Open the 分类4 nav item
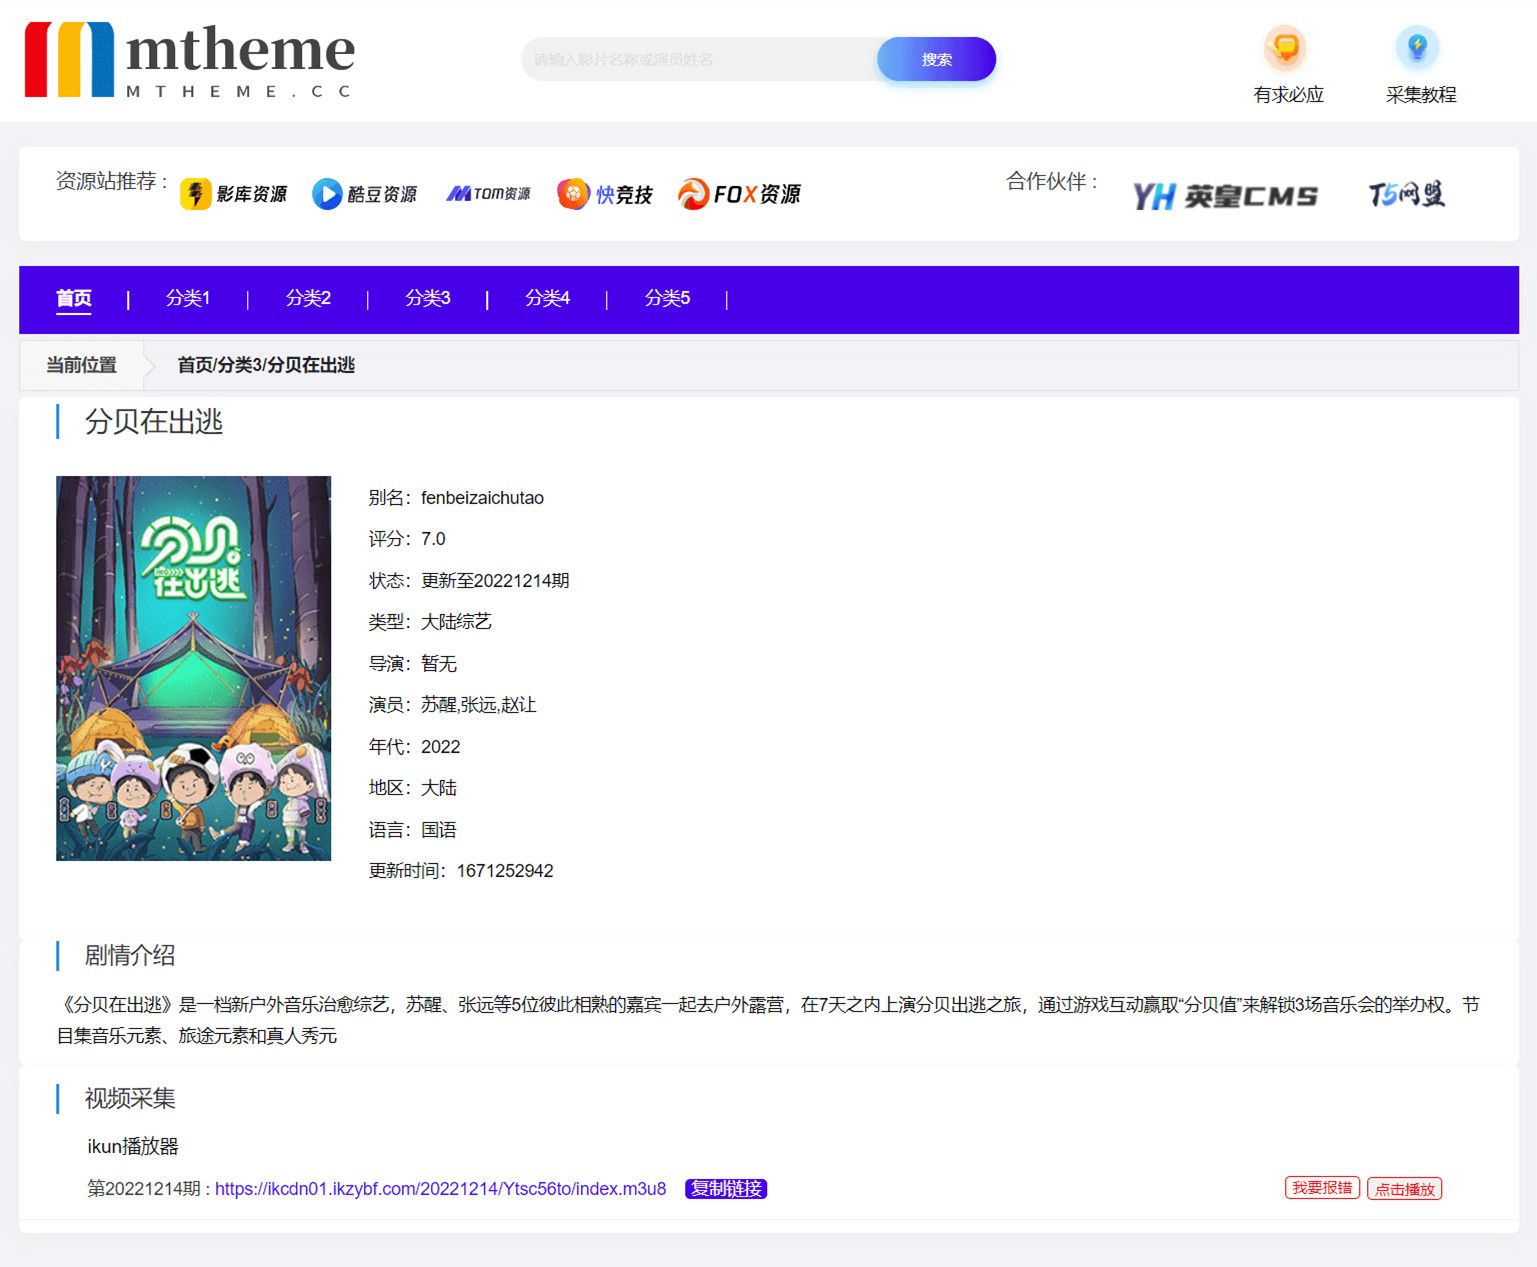Viewport: 1537px width, 1267px height. [x=548, y=298]
